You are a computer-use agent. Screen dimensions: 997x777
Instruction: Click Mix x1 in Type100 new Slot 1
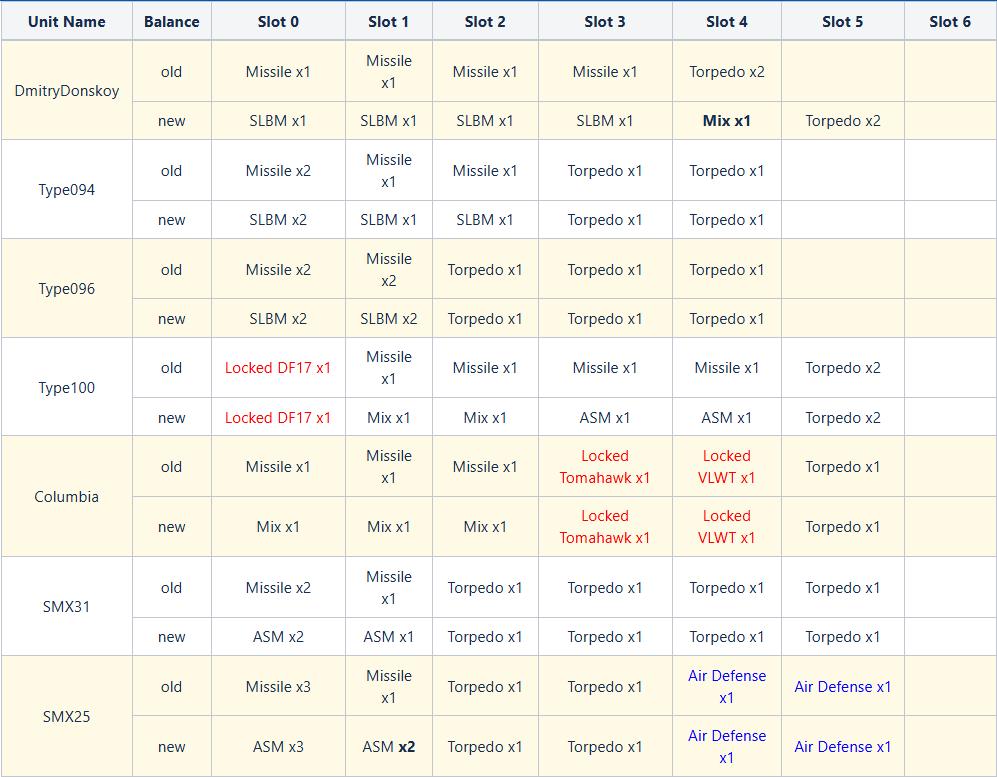pos(388,418)
